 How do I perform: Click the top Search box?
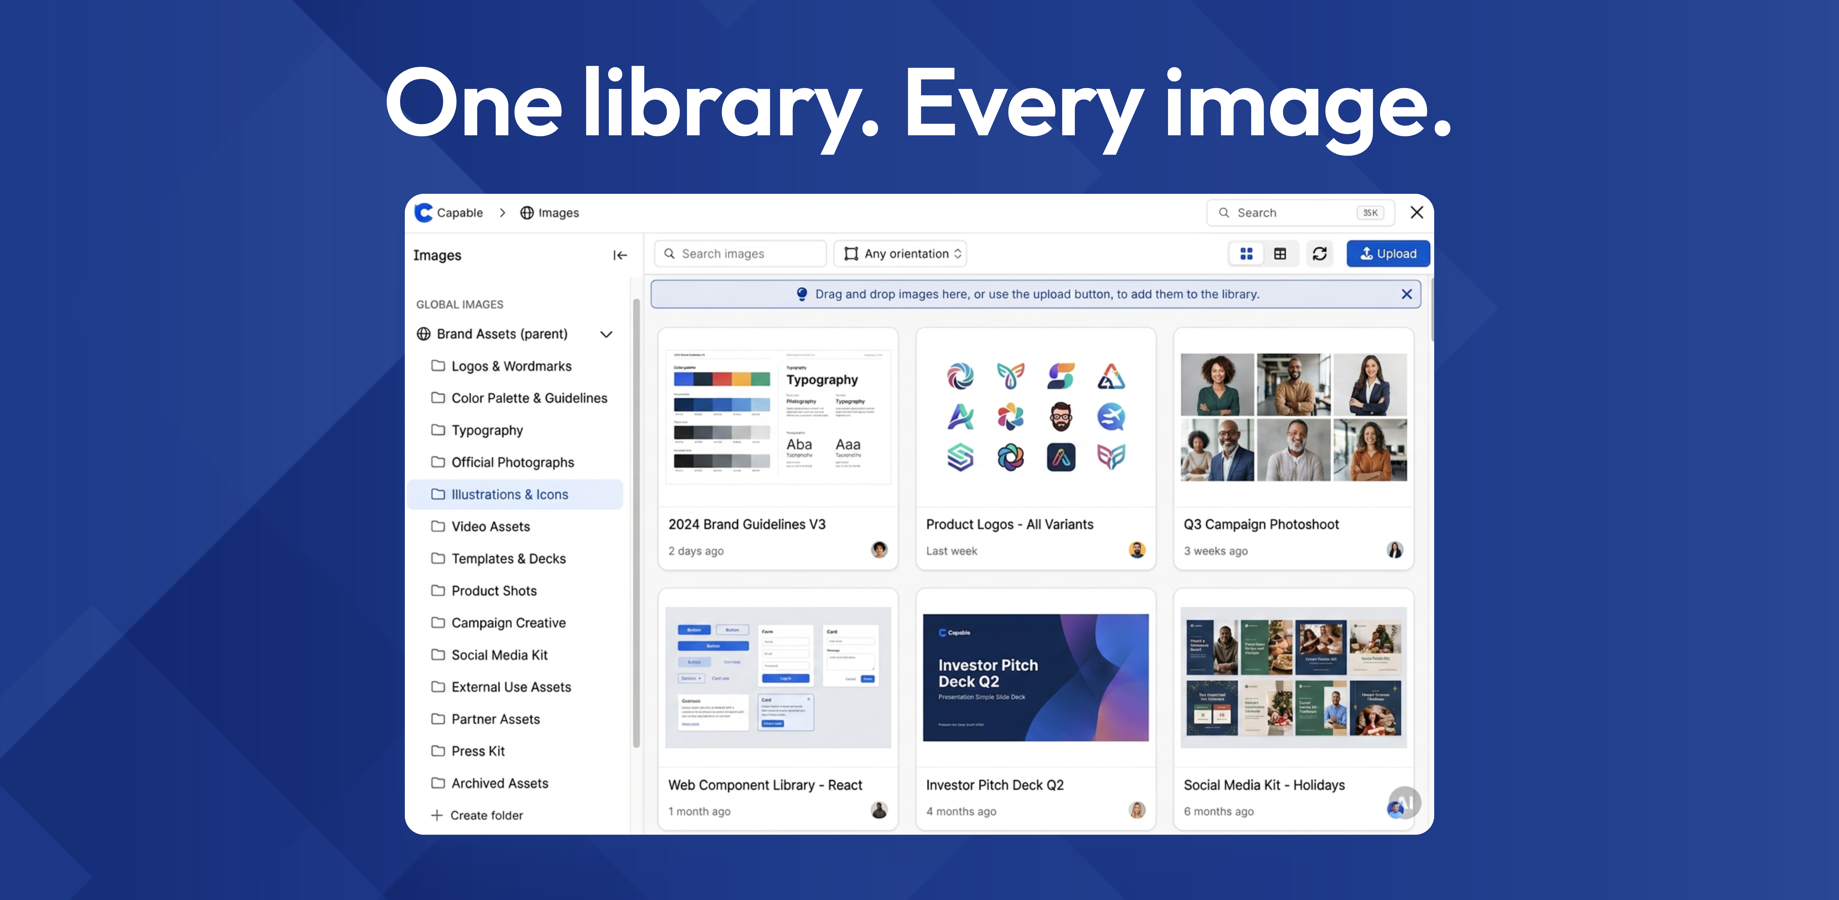click(1300, 213)
